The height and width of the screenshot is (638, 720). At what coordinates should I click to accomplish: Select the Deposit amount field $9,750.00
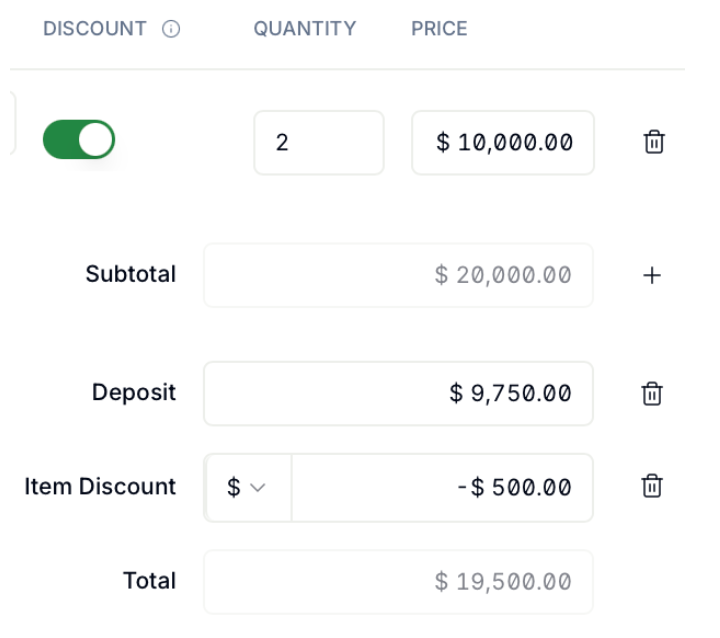pyautogui.click(x=399, y=394)
